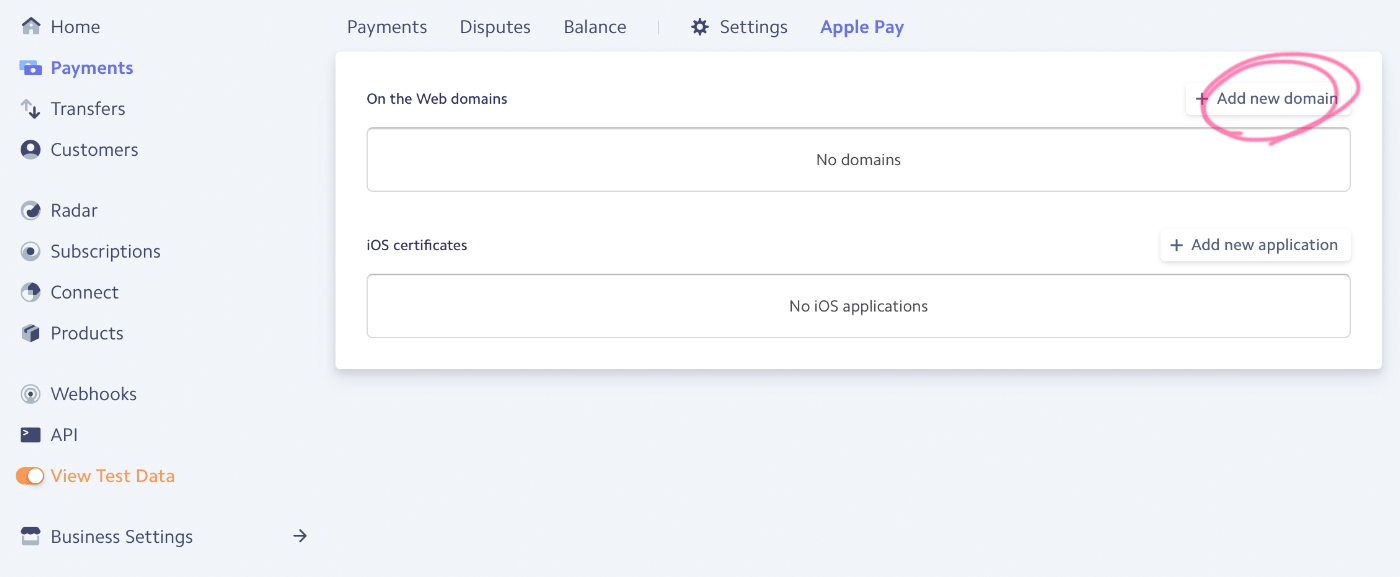Click the Transfers arrows icon
1400x577 pixels.
pyautogui.click(x=31, y=109)
